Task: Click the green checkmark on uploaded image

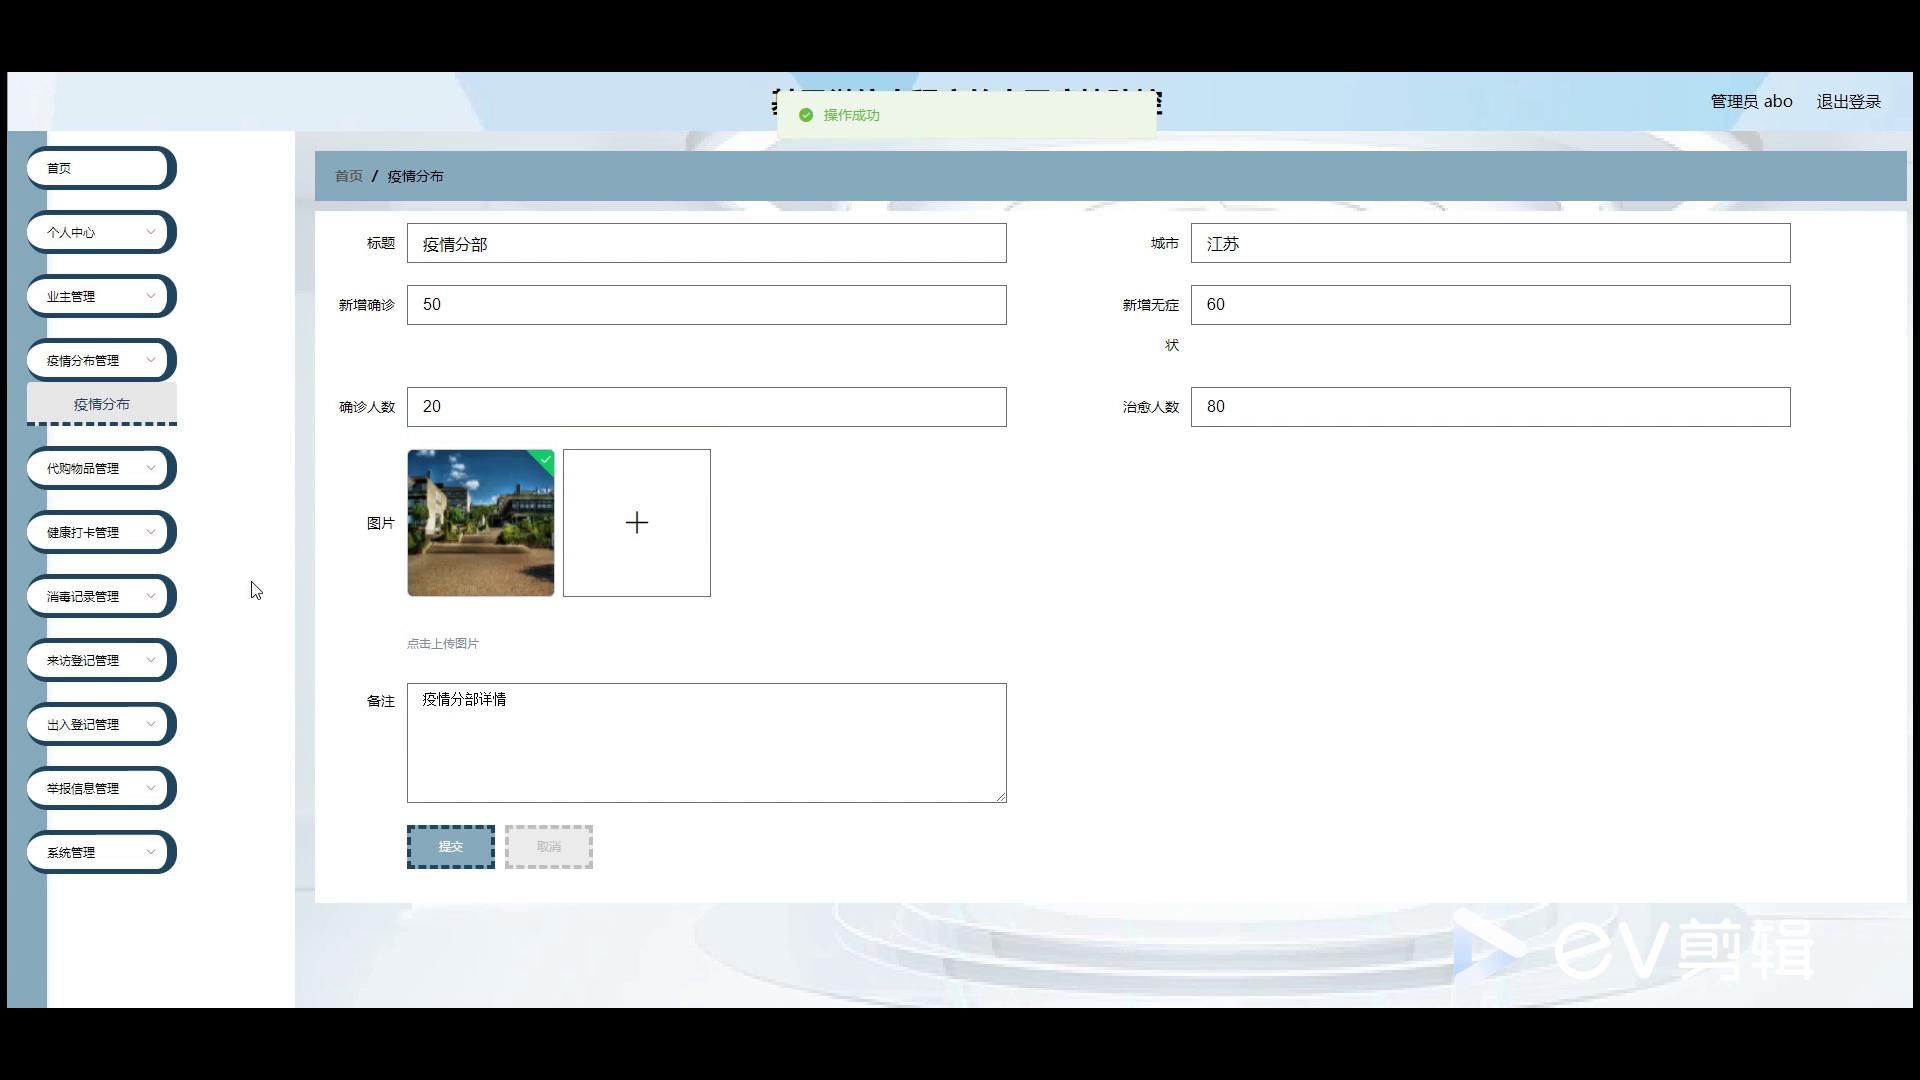Action: pos(546,459)
